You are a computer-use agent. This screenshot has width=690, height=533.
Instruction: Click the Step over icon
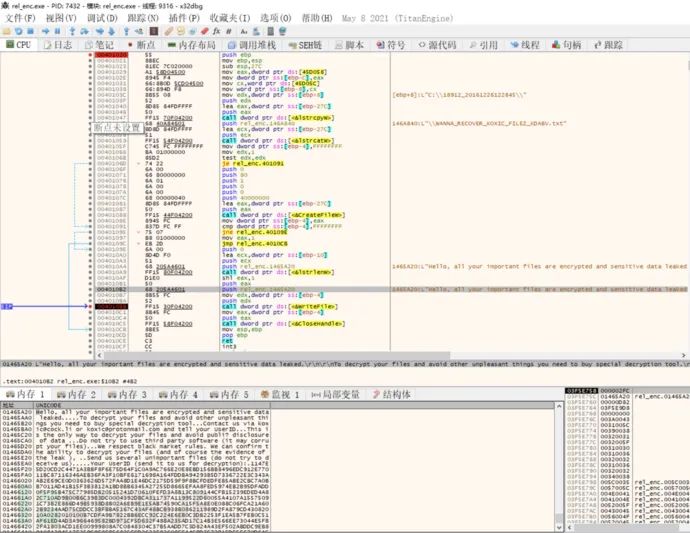[84, 31]
